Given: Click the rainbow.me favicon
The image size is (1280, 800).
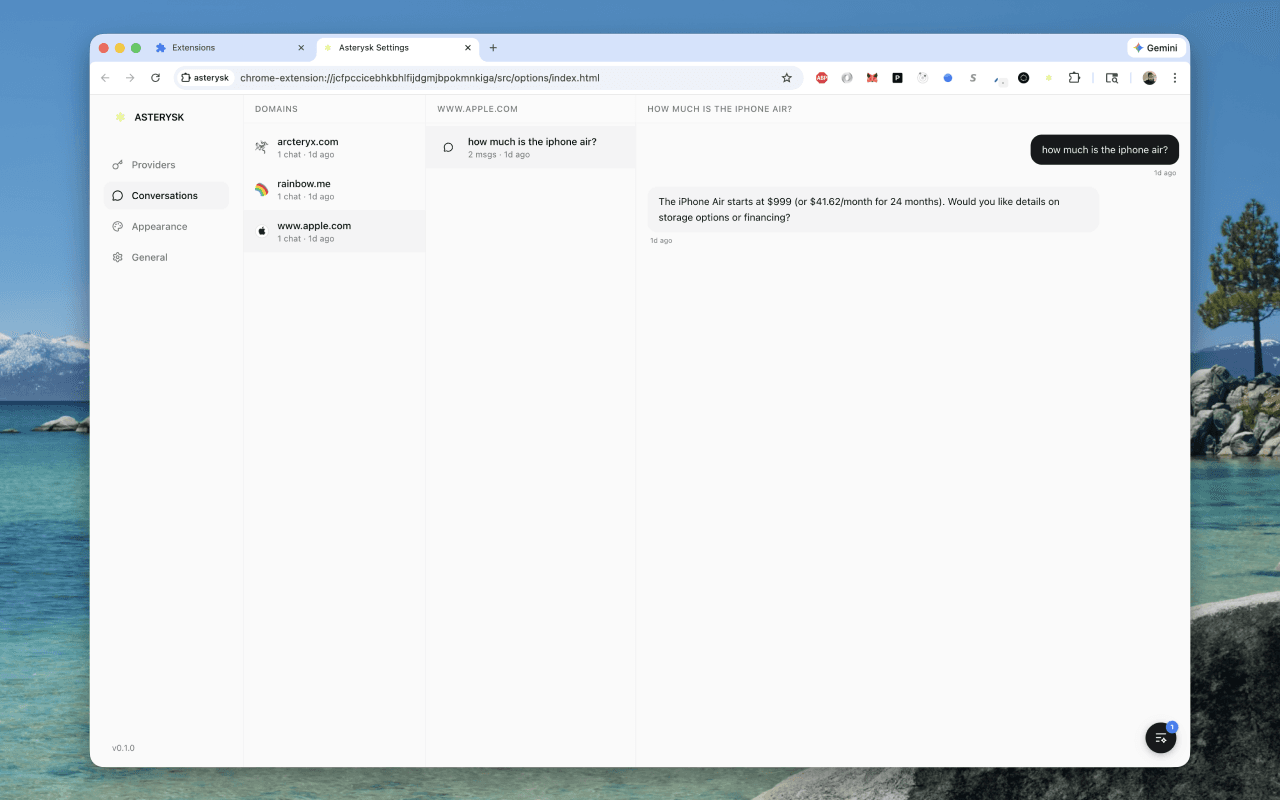Looking at the screenshot, I should (x=261, y=189).
